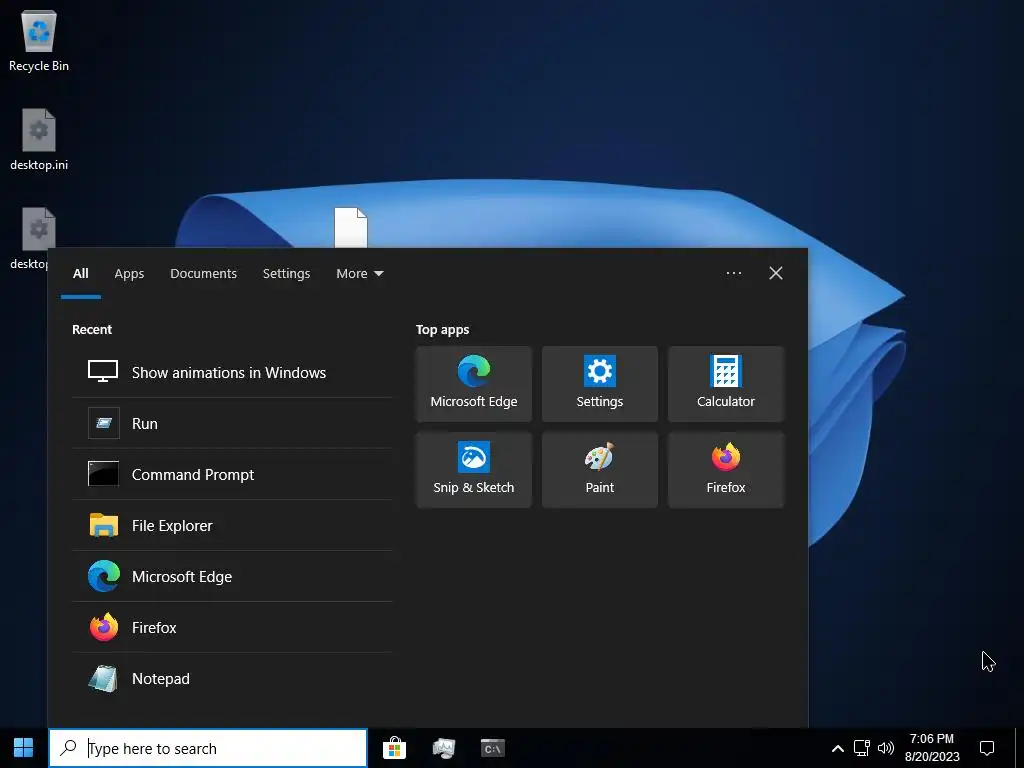Select Recycle Bin on desktop

[x=39, y=40]
